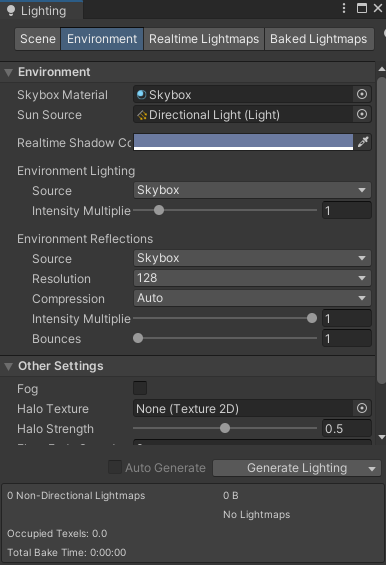
Task: Click the scrollbar down arrow
Action: [382, 437]
